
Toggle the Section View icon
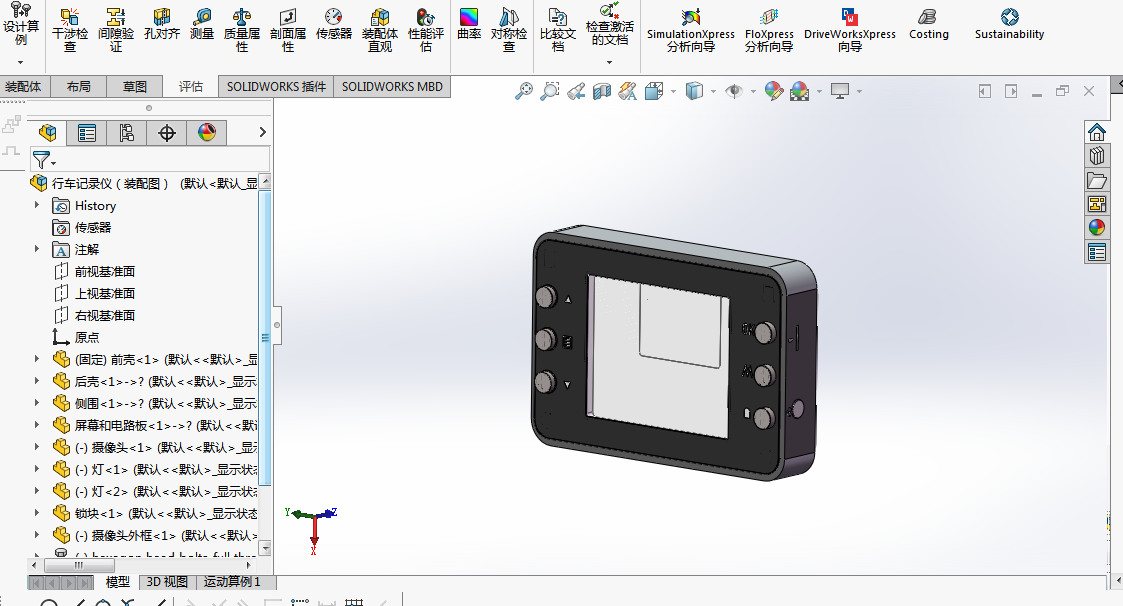(x=602, y=91)
